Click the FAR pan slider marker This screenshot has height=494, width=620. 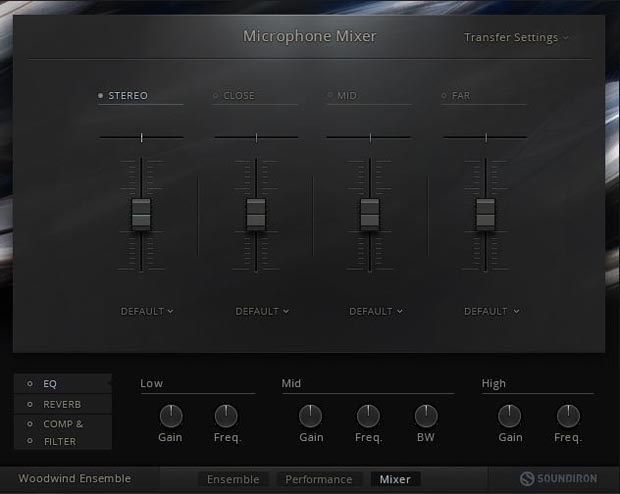[x=486, y=137]
